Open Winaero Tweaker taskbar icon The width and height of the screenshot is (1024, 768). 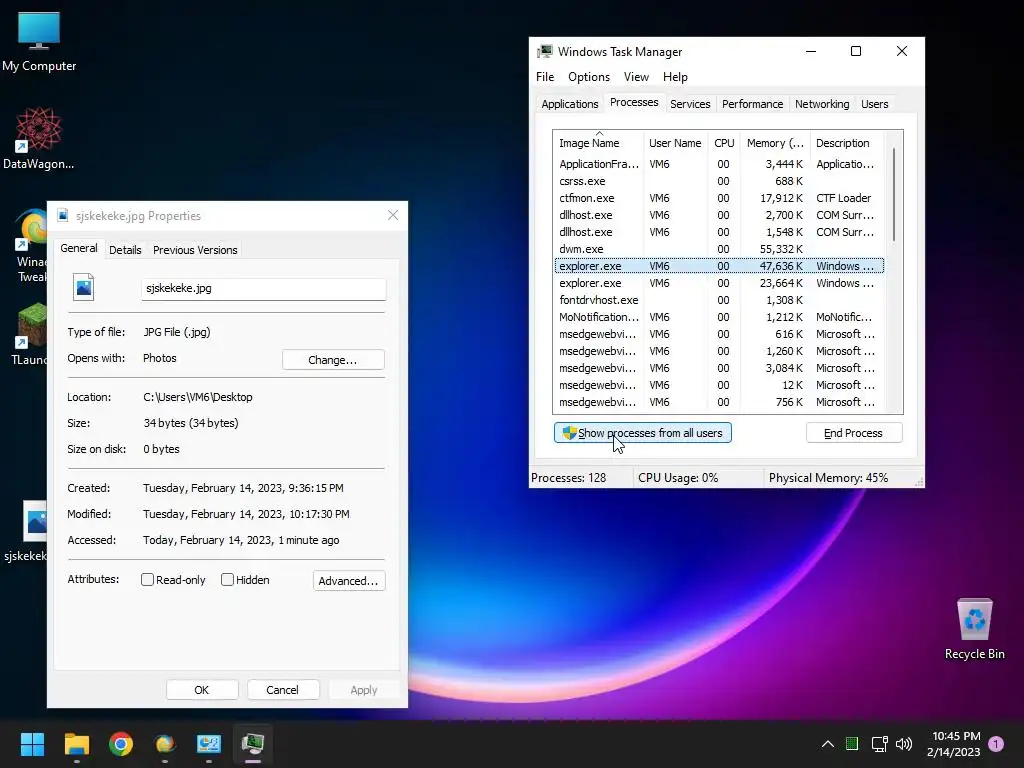pyautogui.click(x=165, y=744)
